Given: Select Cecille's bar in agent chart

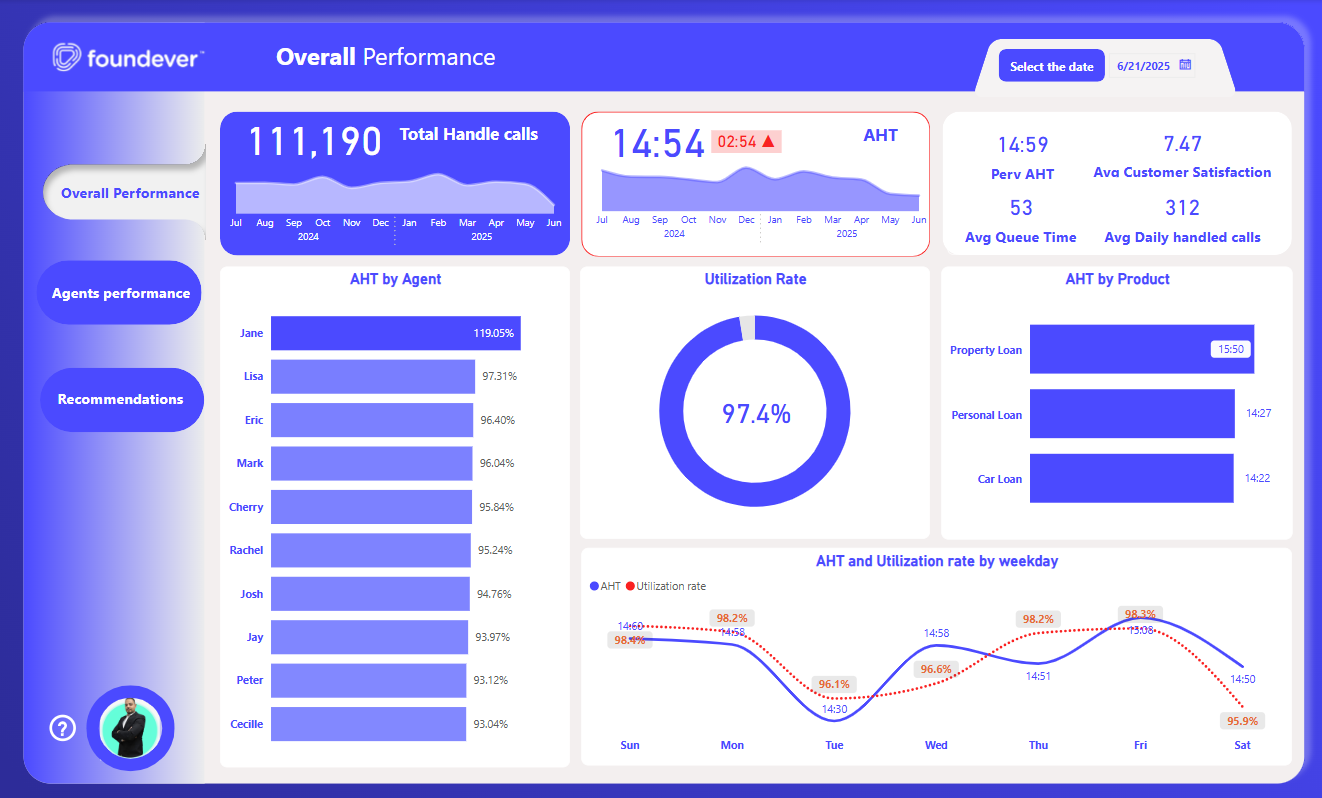Looking at the screenshot, I should click(x=368, y=724).
